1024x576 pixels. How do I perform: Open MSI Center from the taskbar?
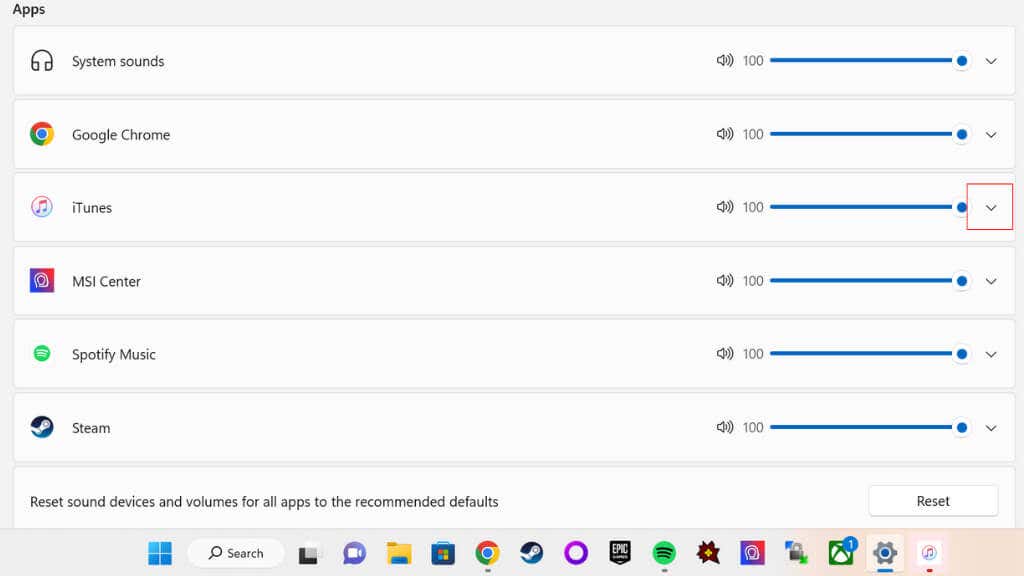pos(752,553)
